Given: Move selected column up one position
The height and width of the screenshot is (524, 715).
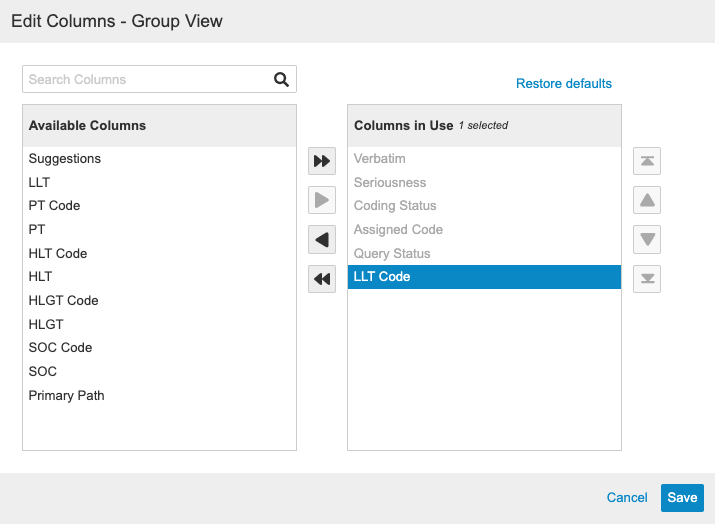Looking at the screenshot, I should click(x=647, y=201).
